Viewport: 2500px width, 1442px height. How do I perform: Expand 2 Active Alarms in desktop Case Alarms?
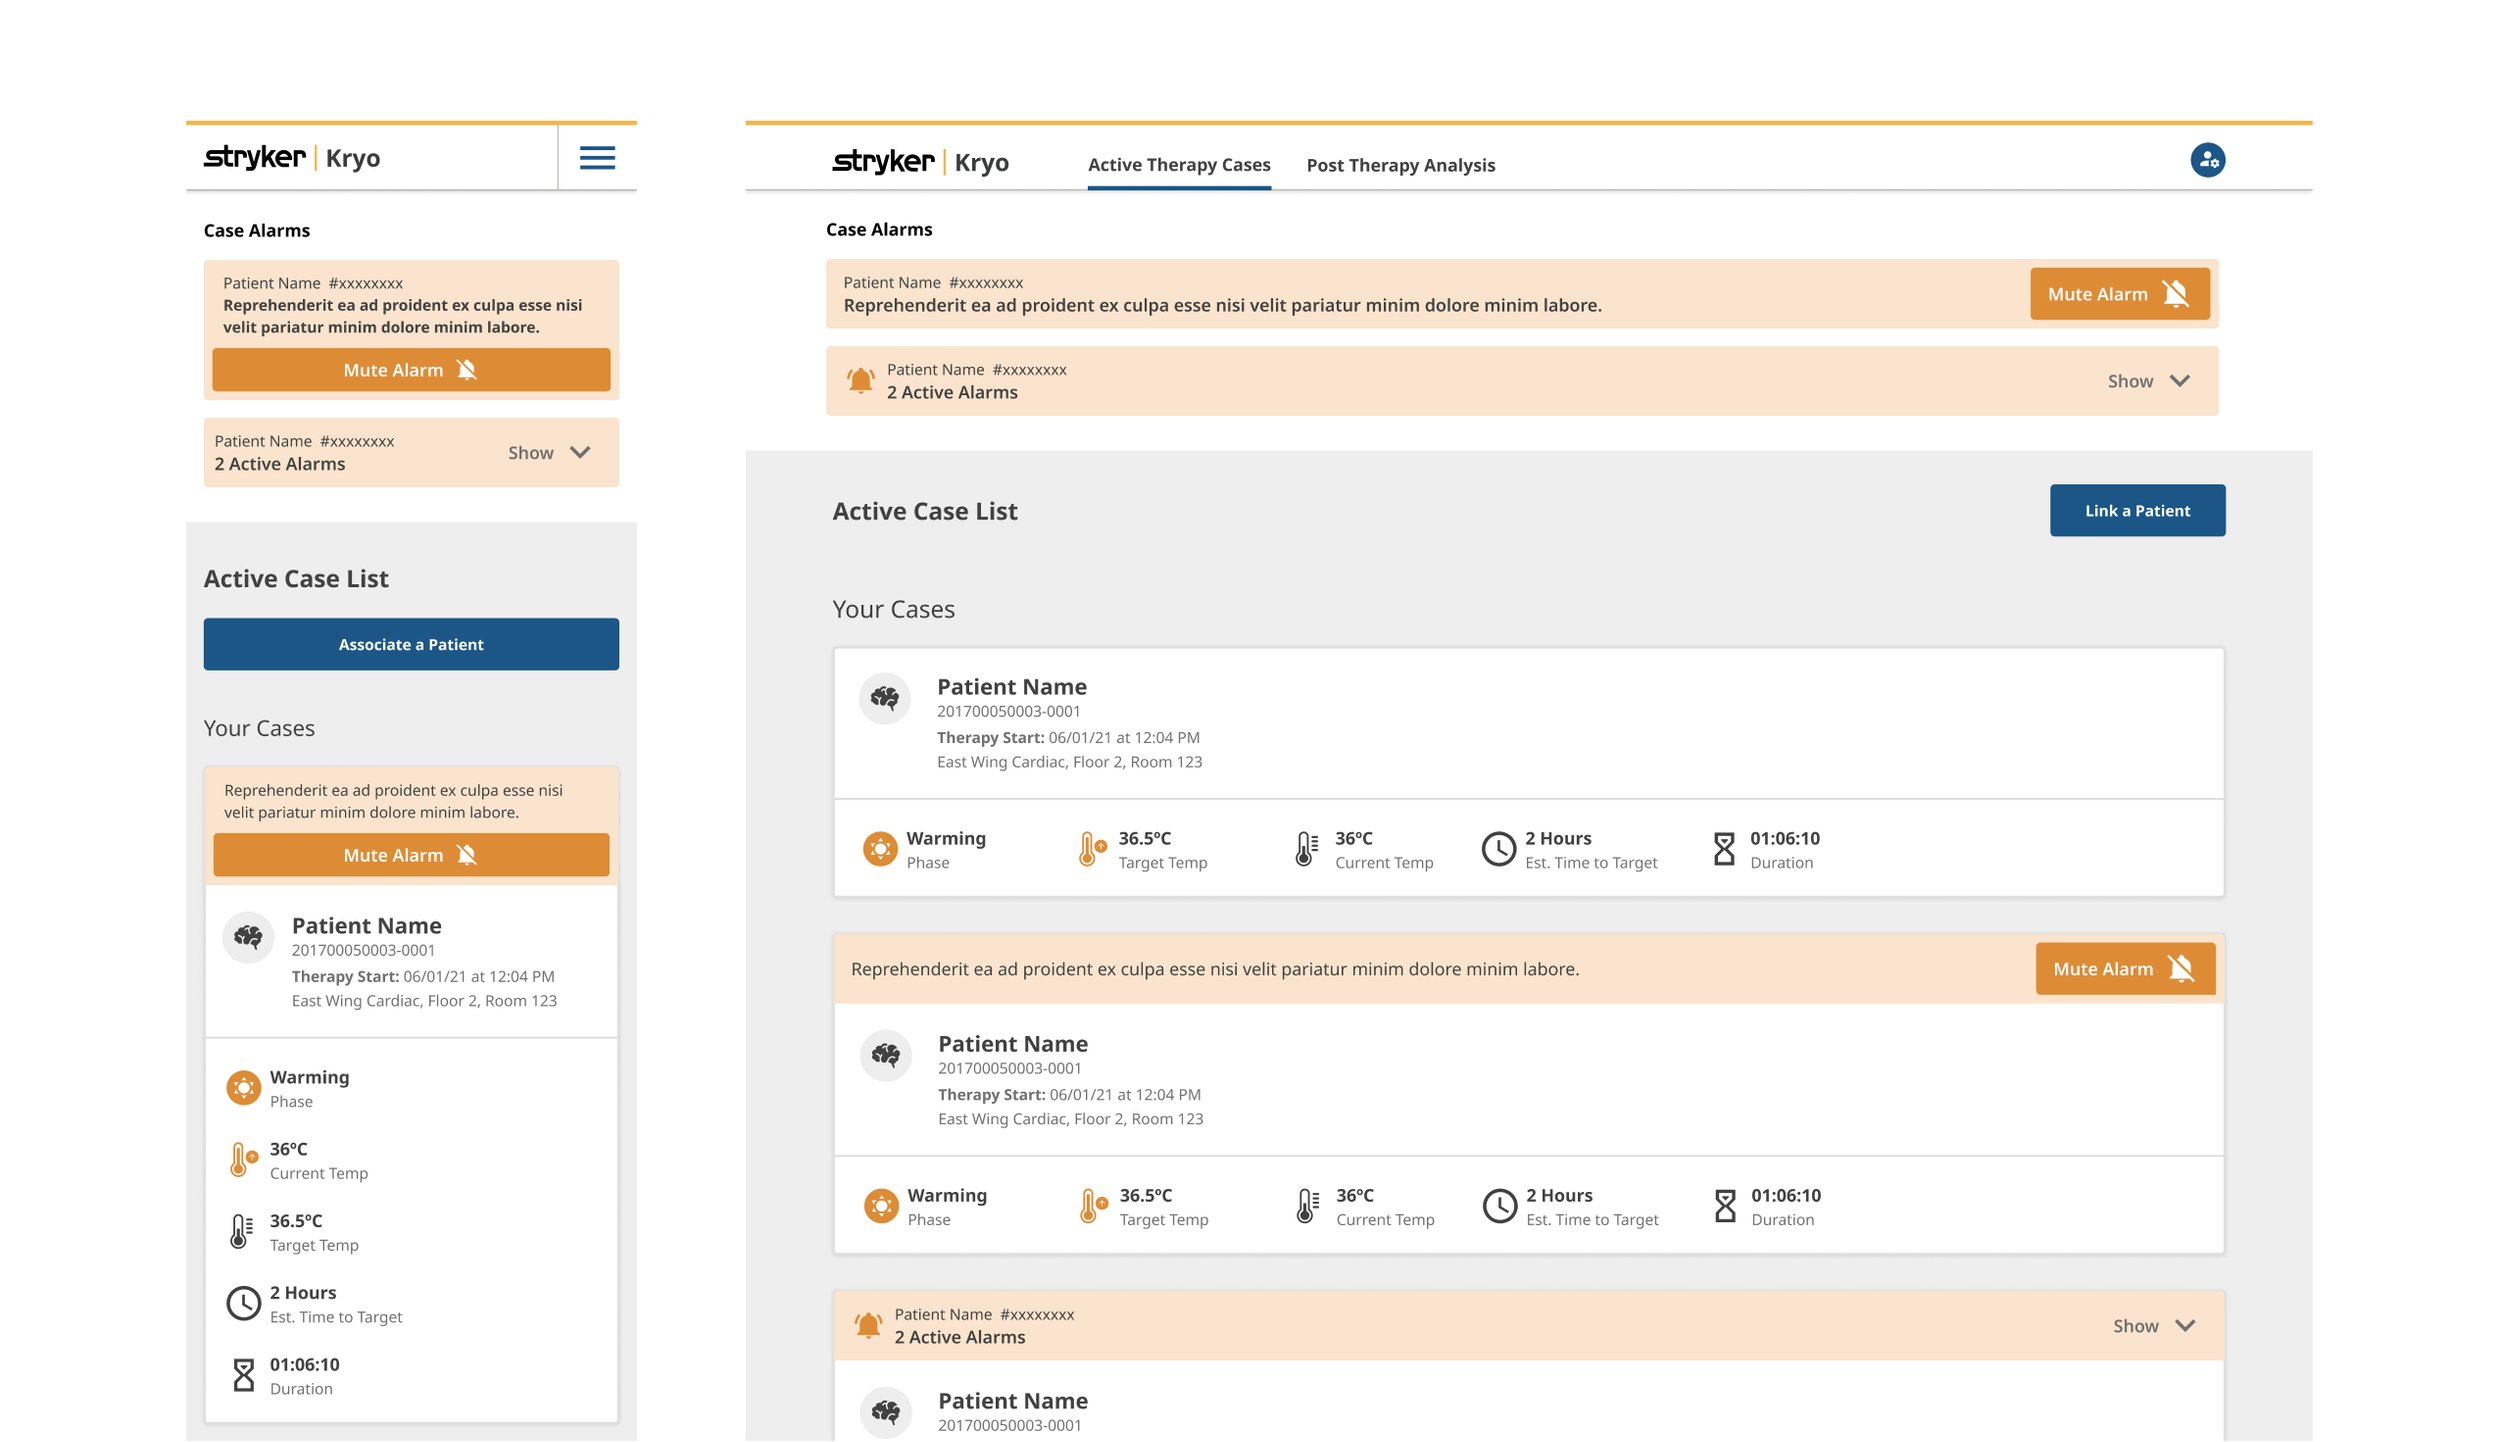[x=2149, y=381]
